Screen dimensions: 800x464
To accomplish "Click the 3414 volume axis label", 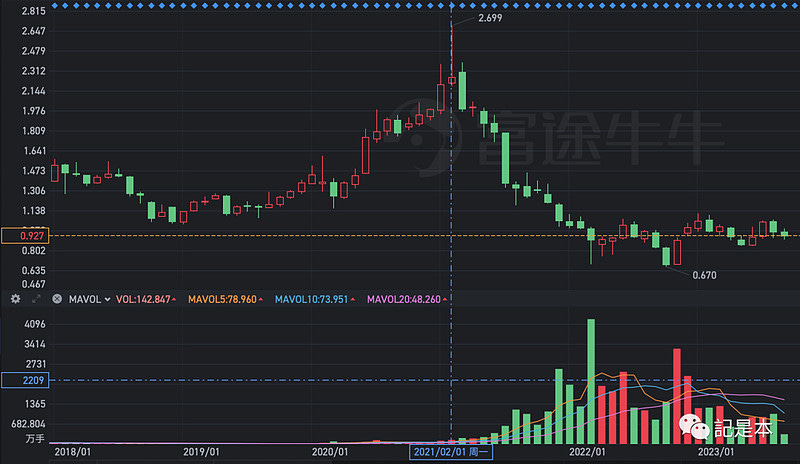I will click(x=35, y=344).
